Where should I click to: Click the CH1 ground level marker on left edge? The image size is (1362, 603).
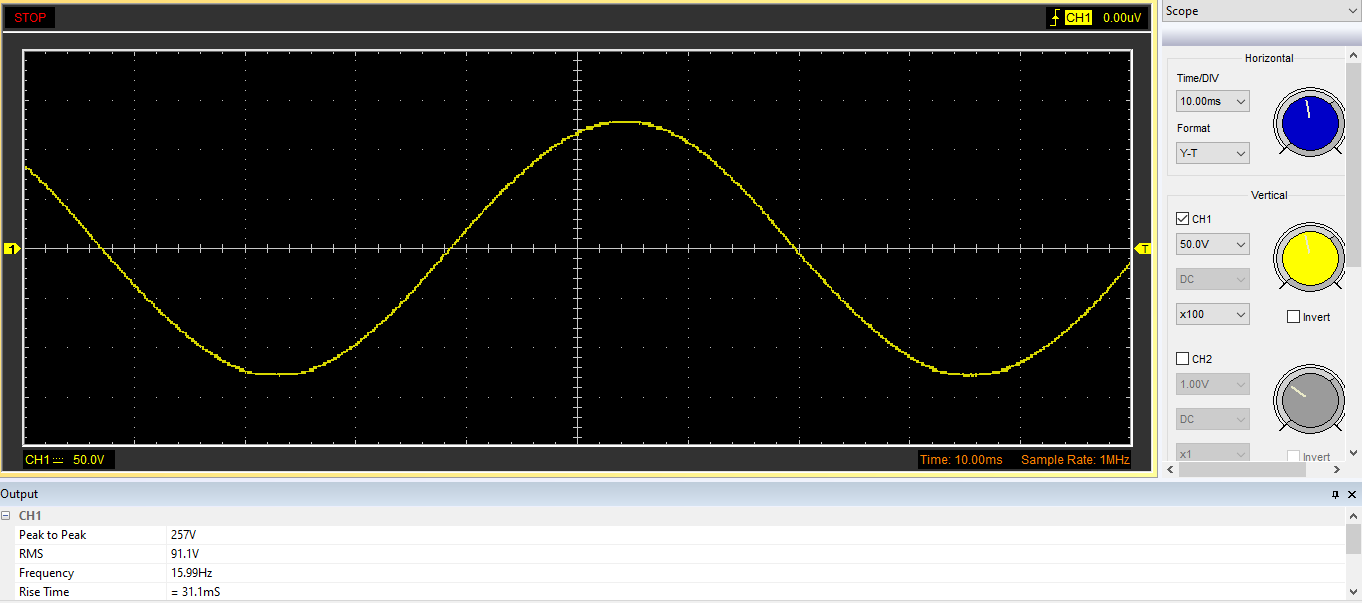coord(12,248)
